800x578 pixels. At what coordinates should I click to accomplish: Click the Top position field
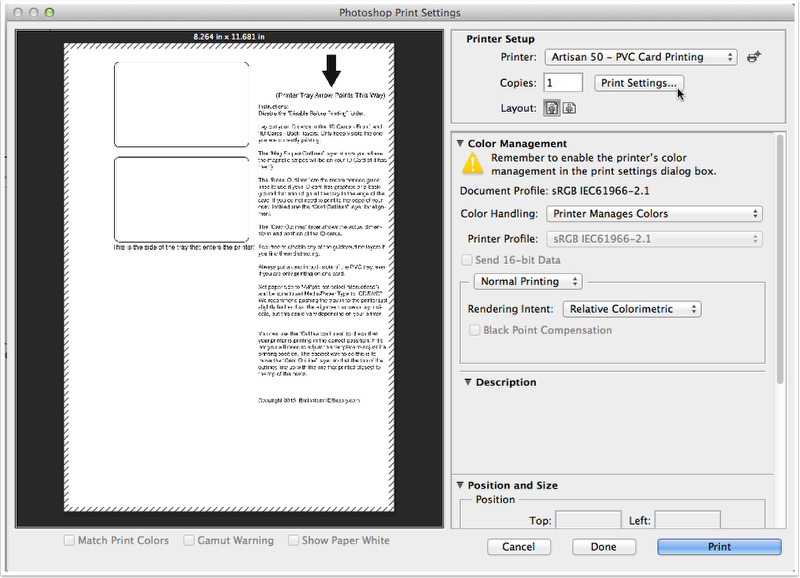588,520
